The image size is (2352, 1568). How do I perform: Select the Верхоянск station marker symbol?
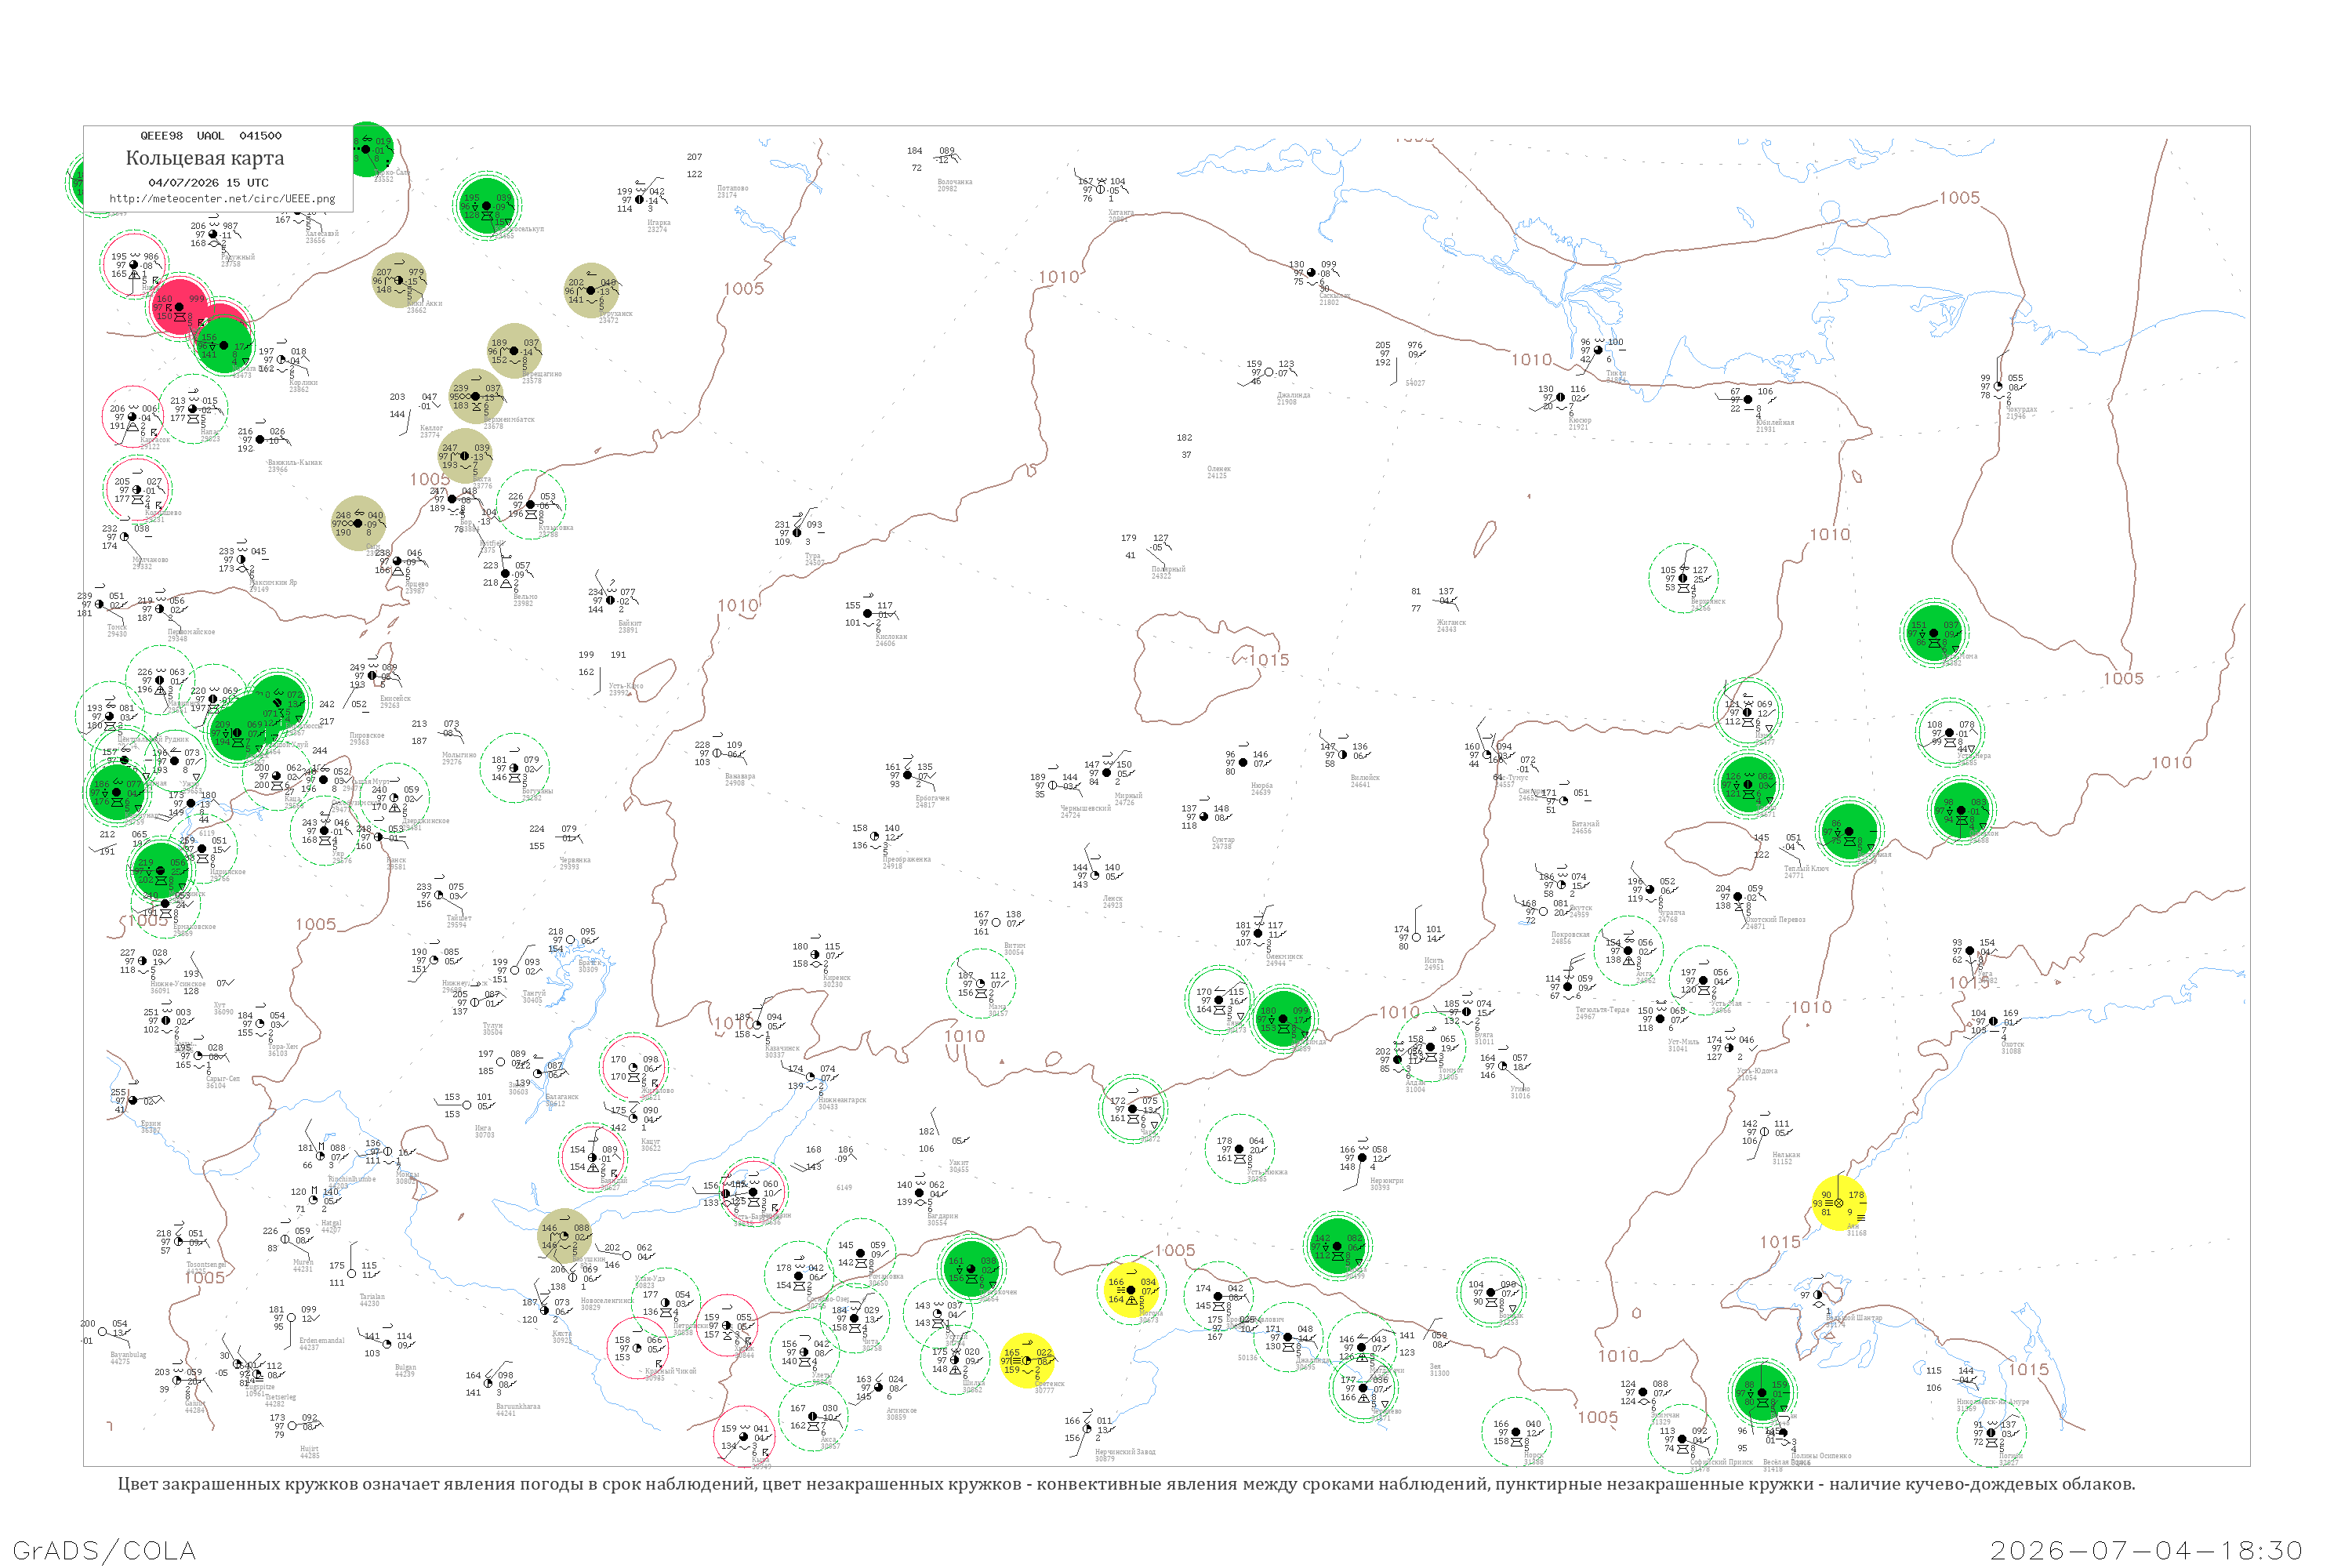coord(1683,579)
